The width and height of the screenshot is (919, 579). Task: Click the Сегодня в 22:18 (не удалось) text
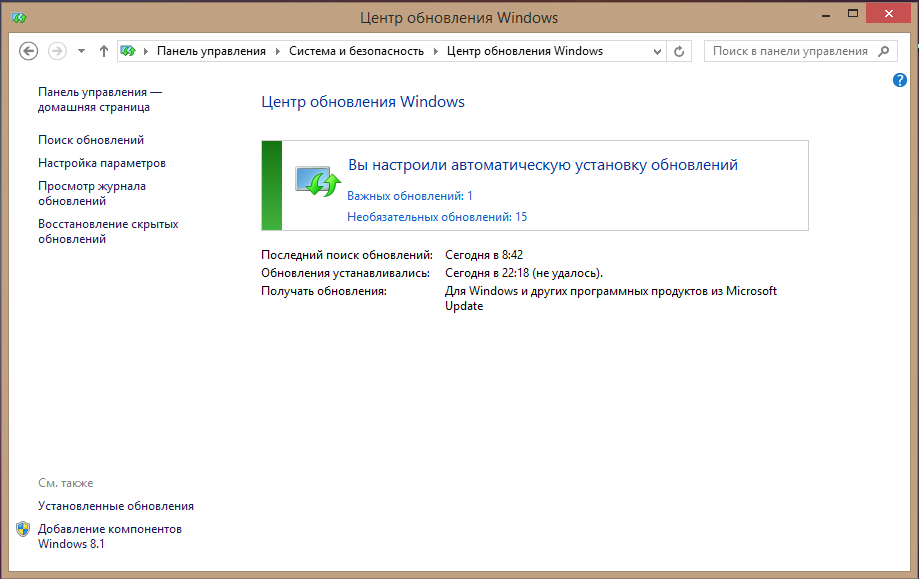[x=524, y=273]
